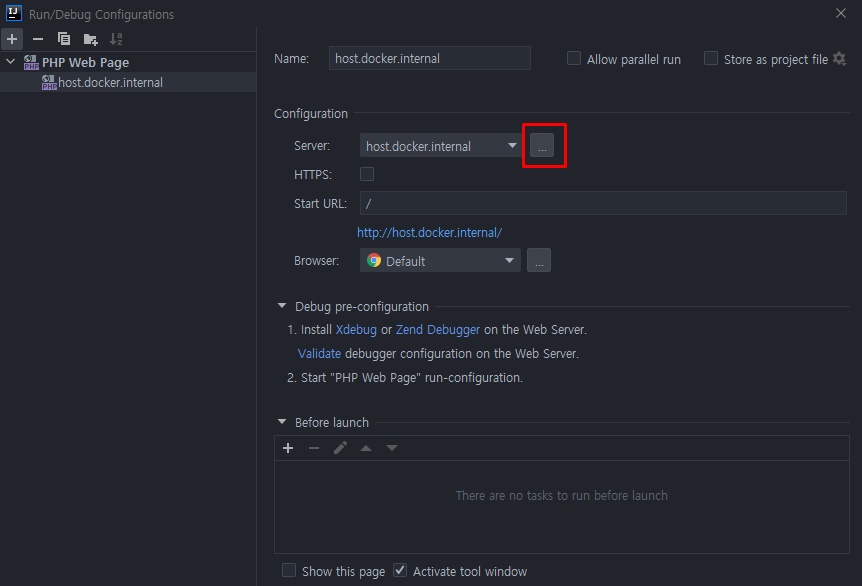The width and height of the screenshot is (862, 586).
Task: Click the Chrome icon in Browser dropdown
Action: (374, 261)
